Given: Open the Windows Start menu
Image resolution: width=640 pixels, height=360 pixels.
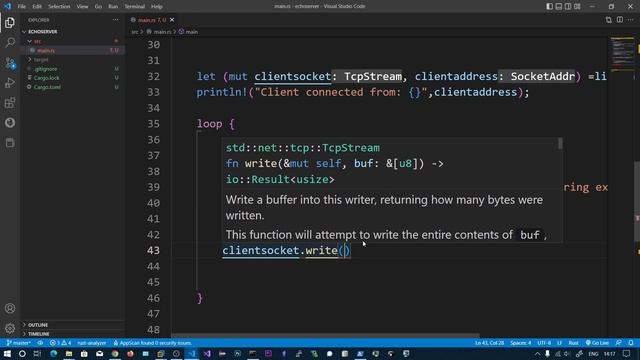Looking at the screenshot, I should coord(7,353).
